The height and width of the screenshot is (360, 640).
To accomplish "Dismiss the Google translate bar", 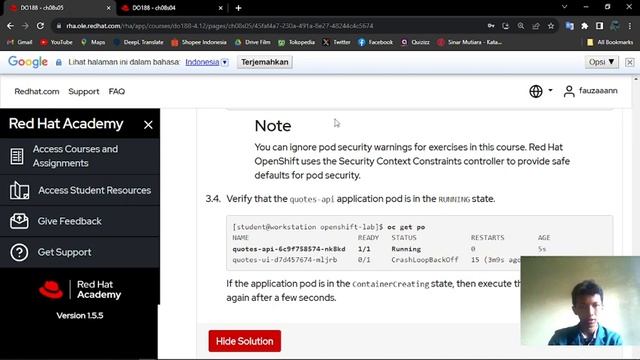I will click(x=629, y=62).
